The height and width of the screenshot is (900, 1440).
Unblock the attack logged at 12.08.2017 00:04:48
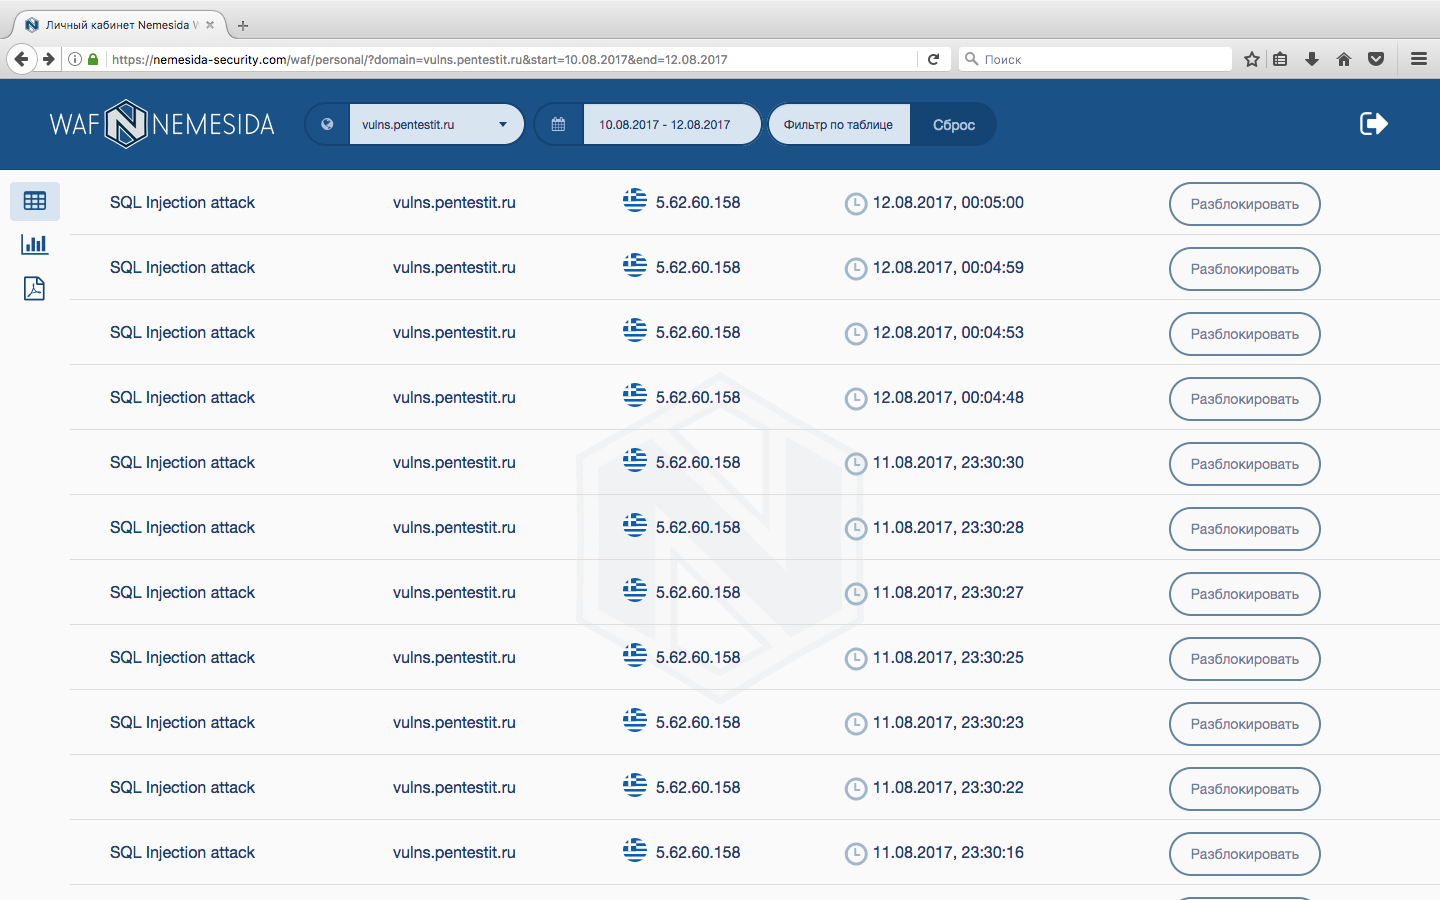point(1245,399)
